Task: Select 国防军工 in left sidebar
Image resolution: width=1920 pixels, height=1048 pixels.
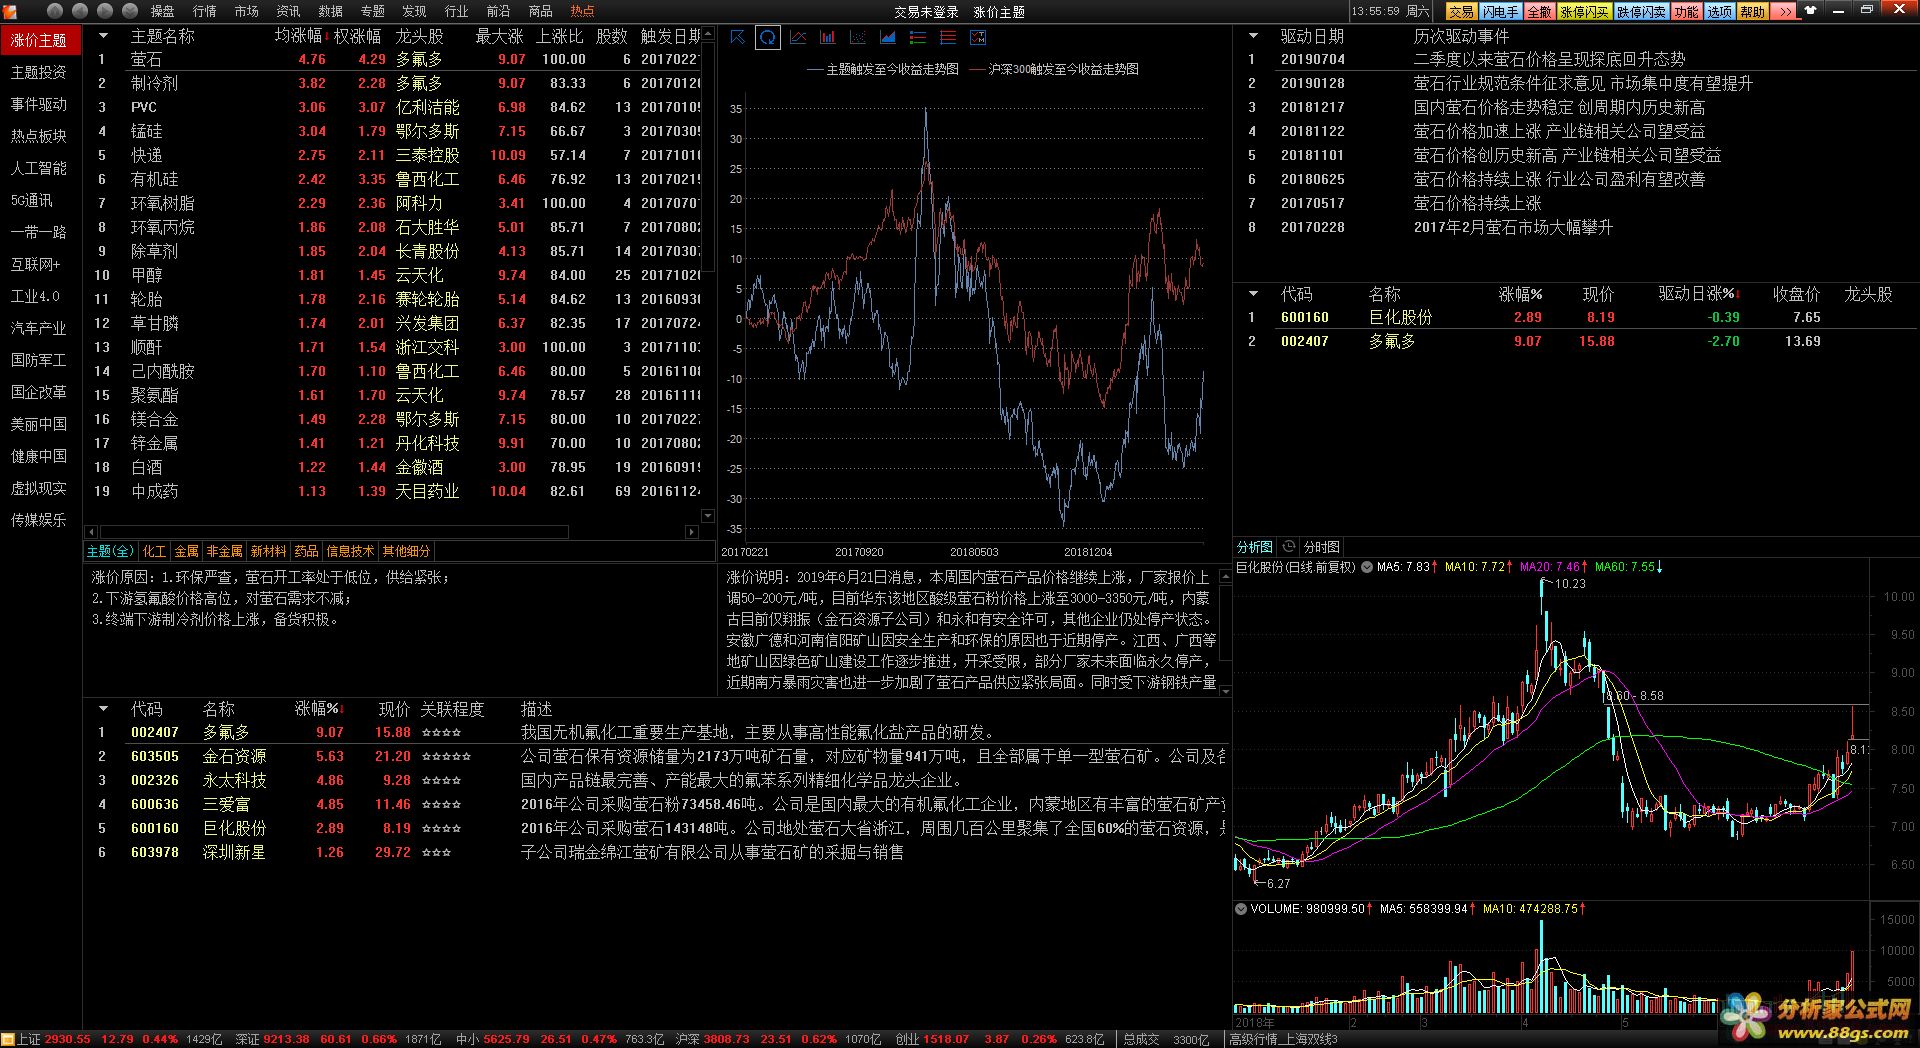Action: point(39,360)
